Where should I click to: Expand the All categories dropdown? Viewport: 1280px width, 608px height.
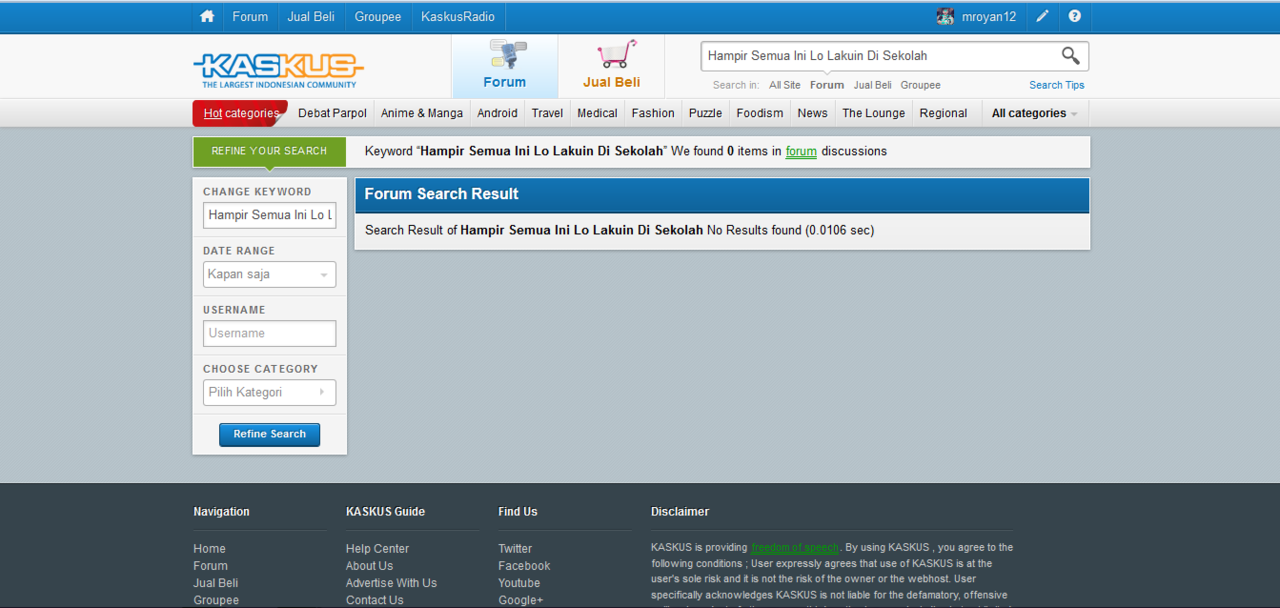pos(1034,113)
